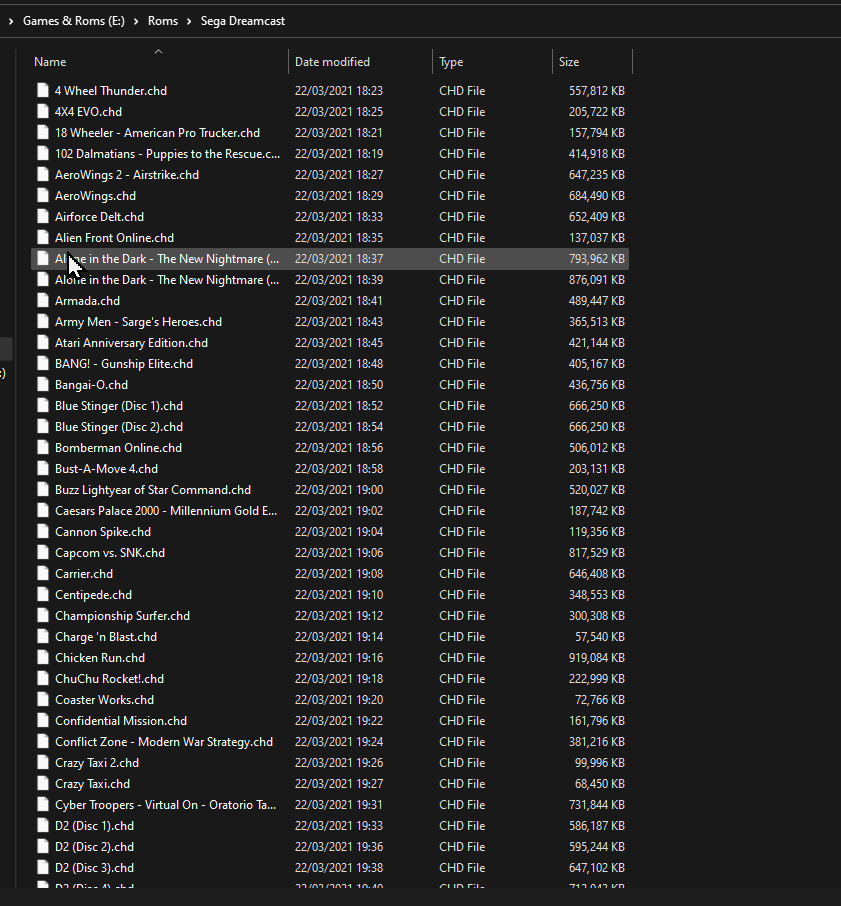This screenshot has height=906, width=841.
Task: Click the date 22/03/2021 18:21
Action: [338, 133]
